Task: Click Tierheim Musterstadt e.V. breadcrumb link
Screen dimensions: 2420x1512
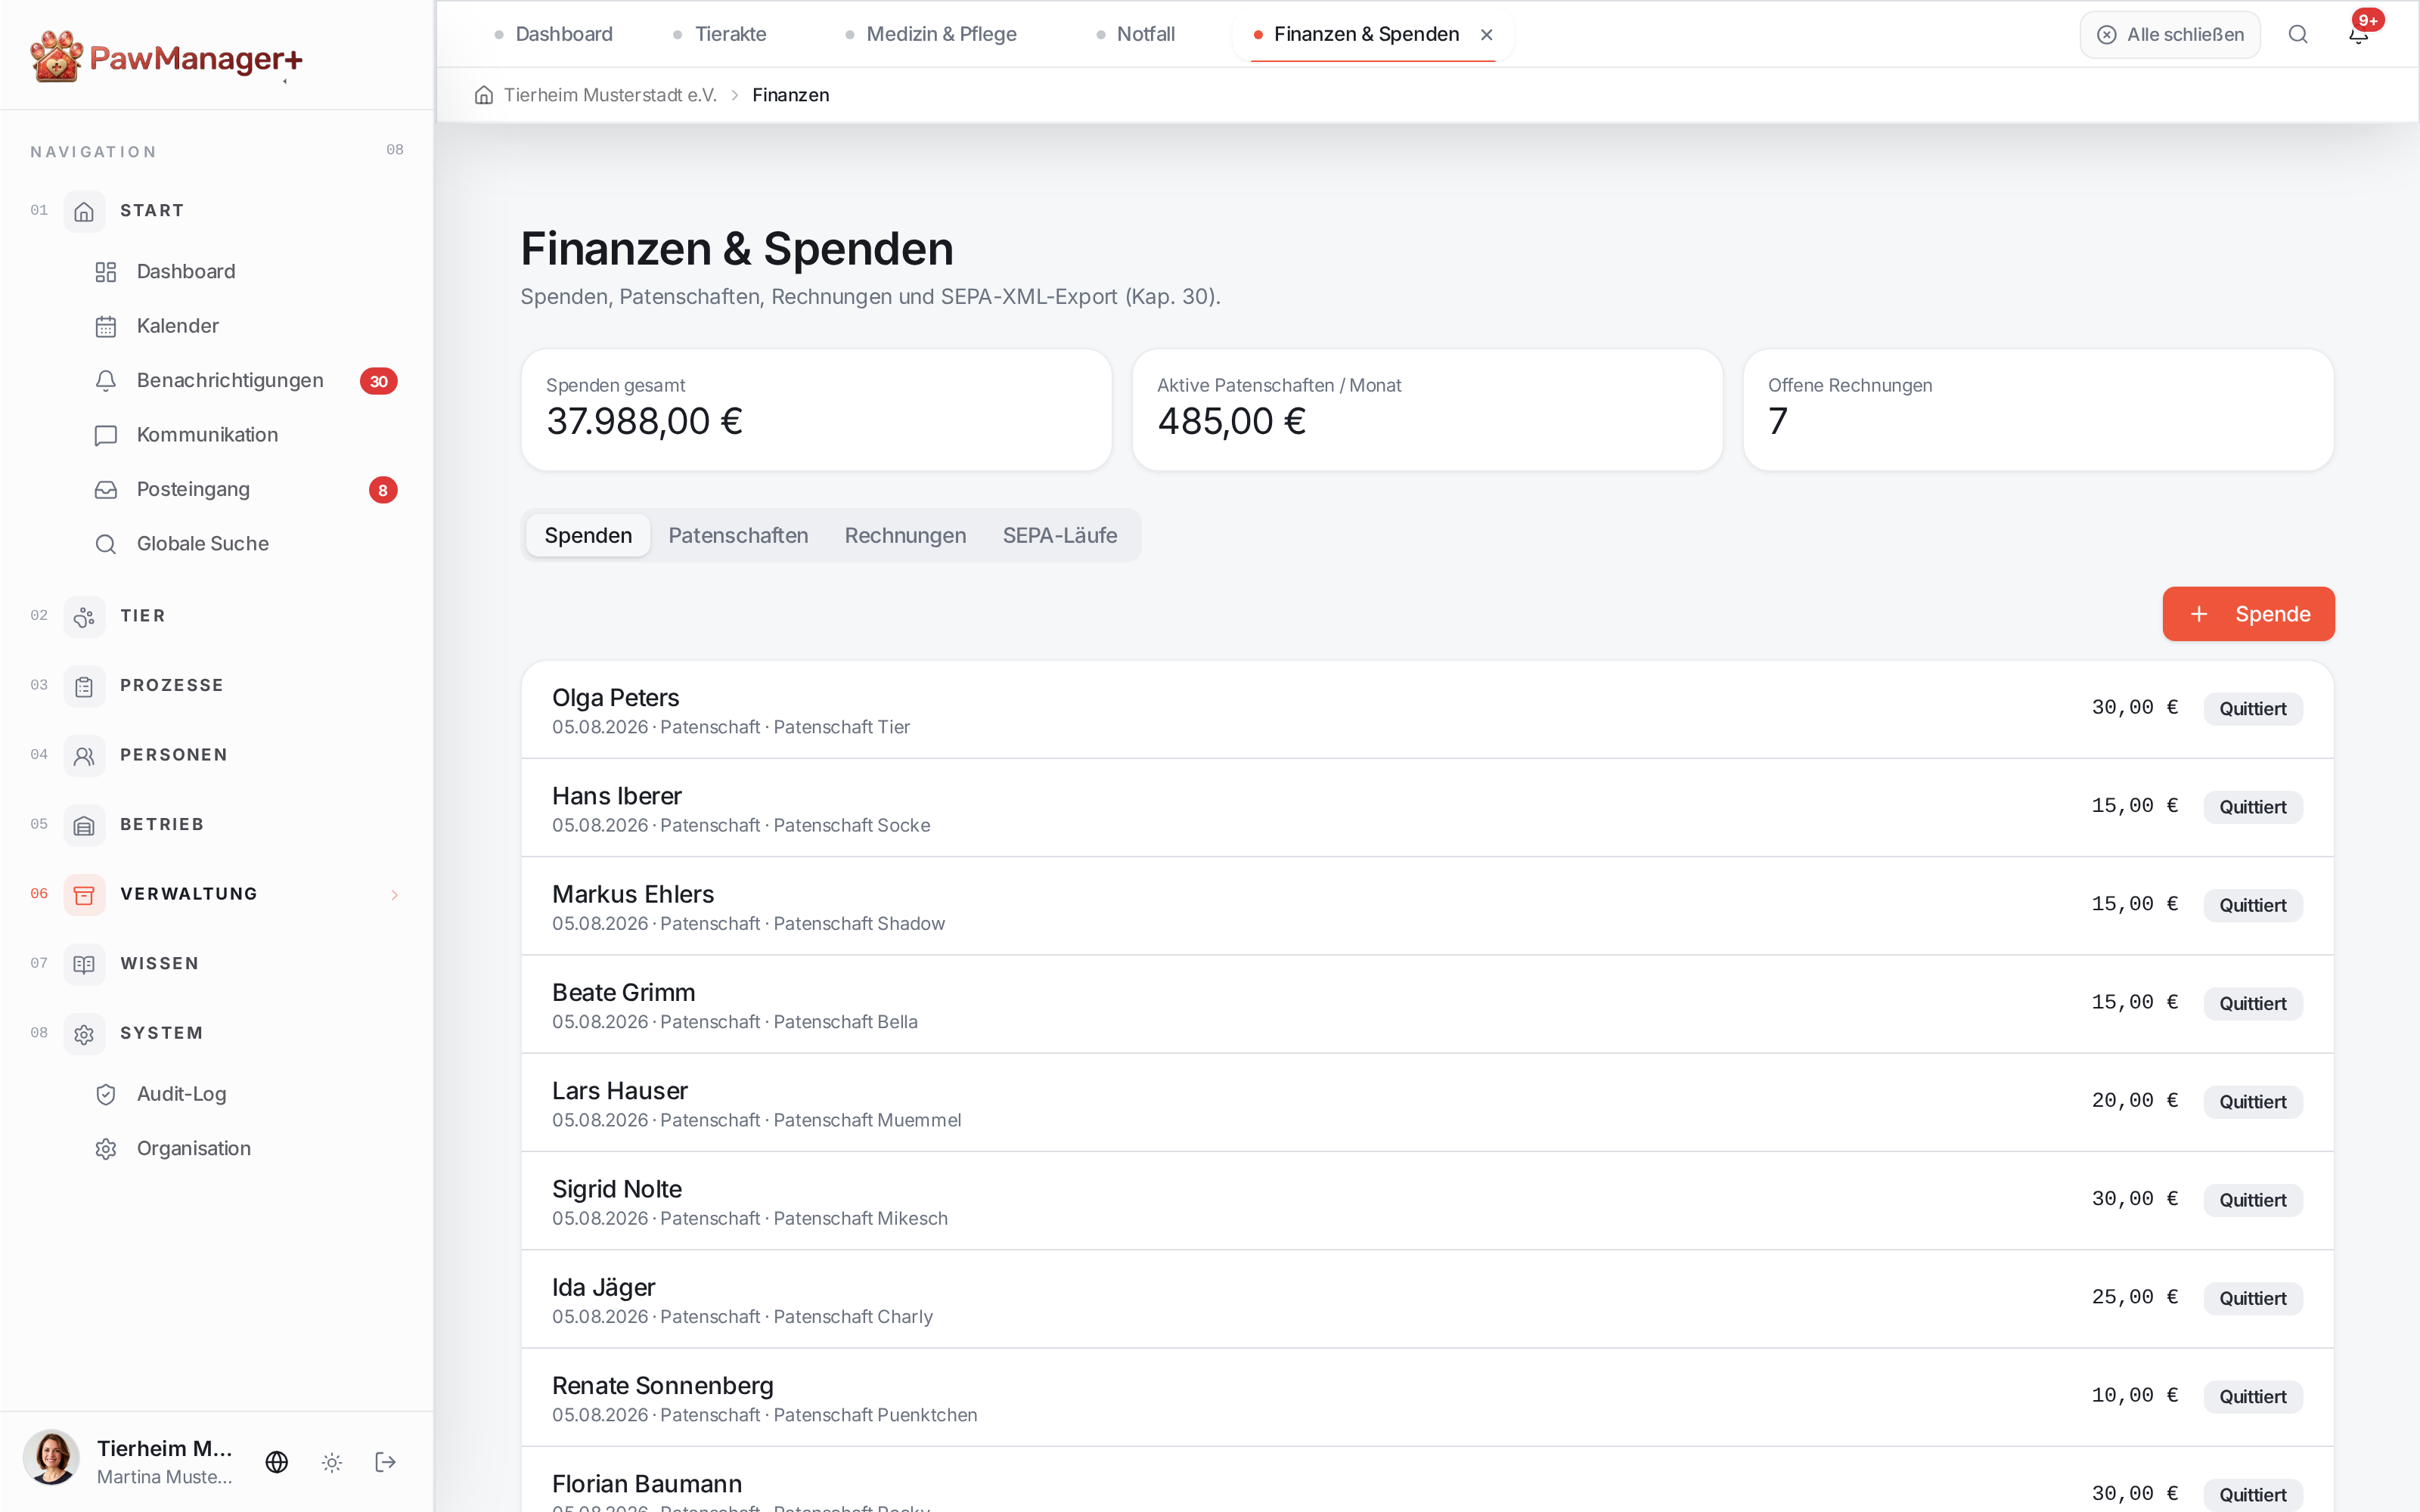Action: pos(610,95)
